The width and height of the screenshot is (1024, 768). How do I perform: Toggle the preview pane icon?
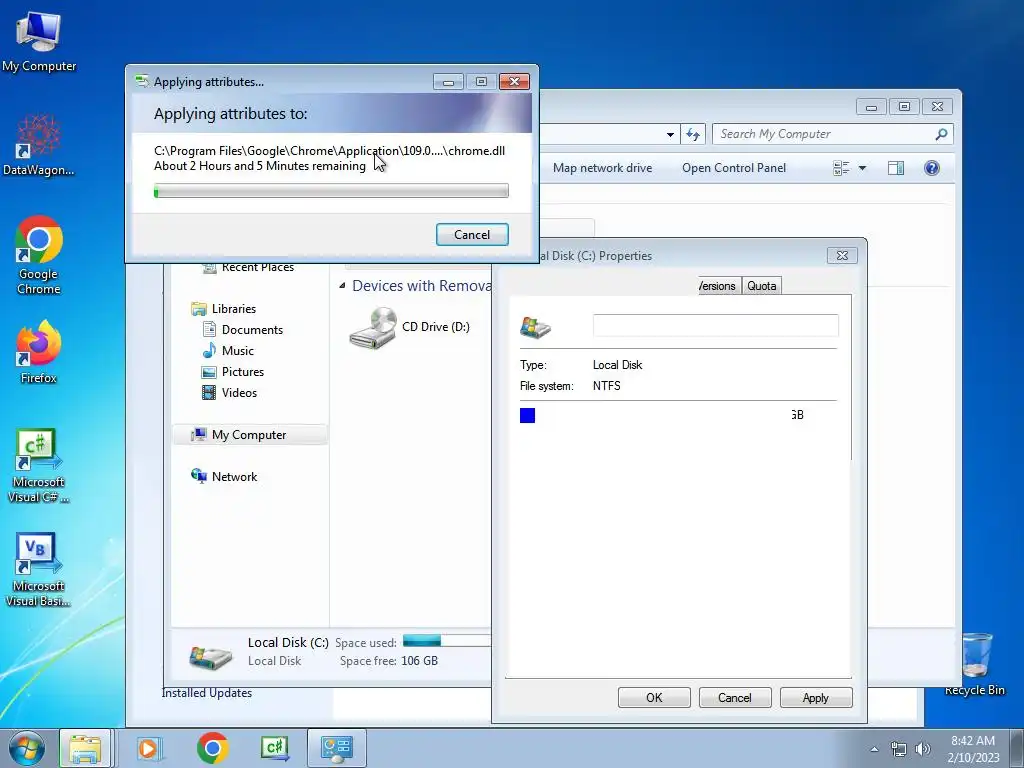896,168
